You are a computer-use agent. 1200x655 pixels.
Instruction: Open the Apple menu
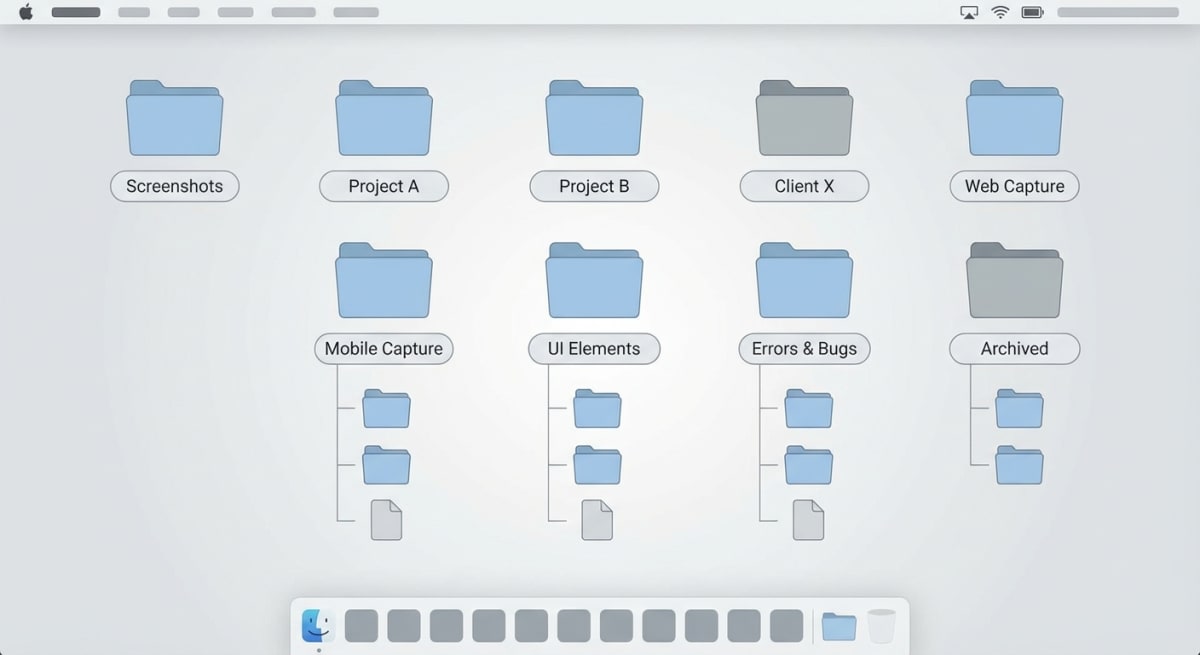coord(24,12)
